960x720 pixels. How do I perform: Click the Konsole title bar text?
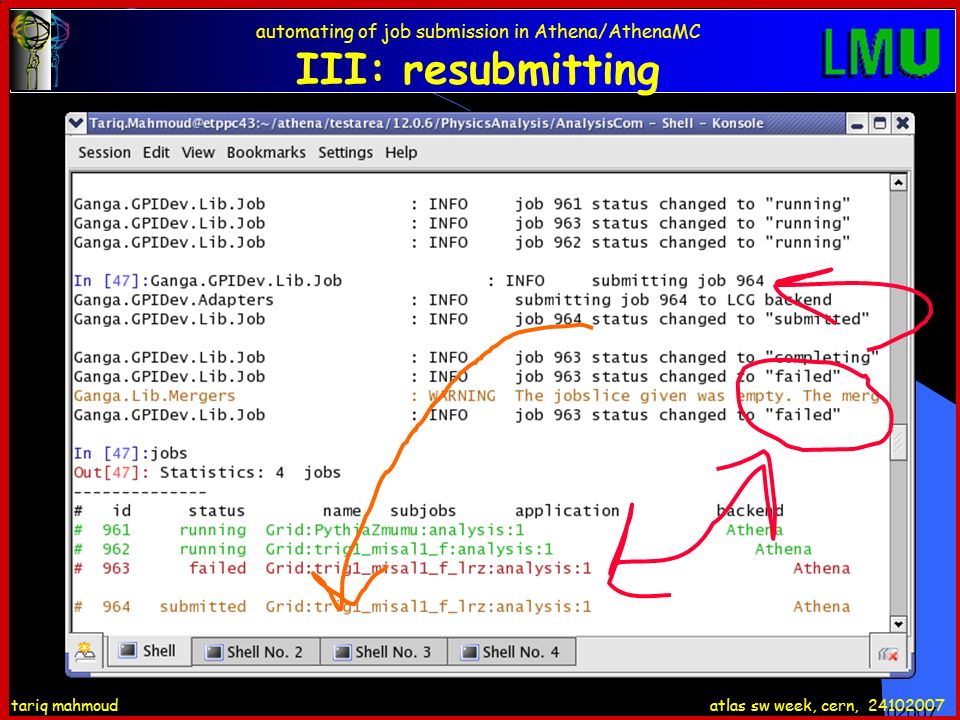427,123
